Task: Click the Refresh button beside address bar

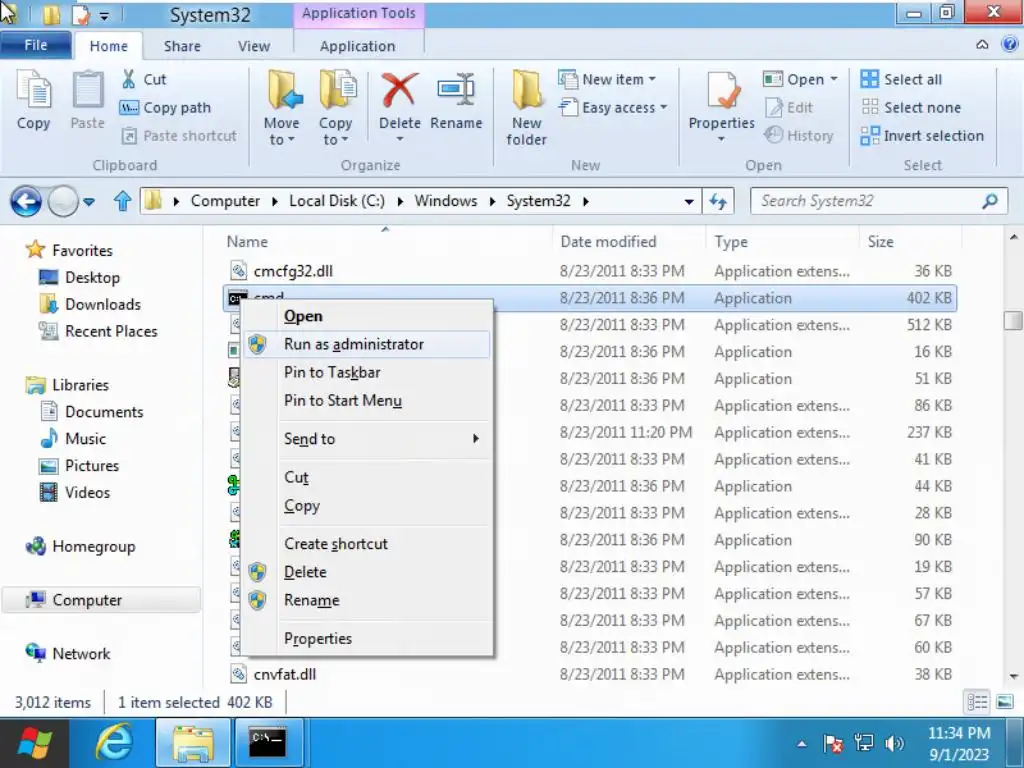Action: coord(718,201)
